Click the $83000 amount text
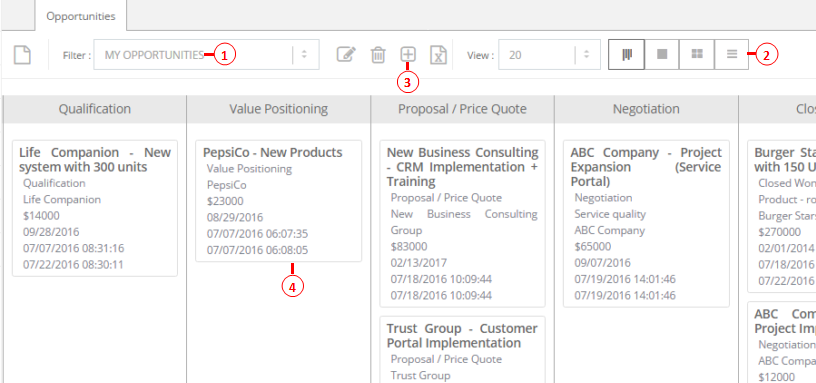Viewport: 816px width, 383px height. (x=409, y=246)
